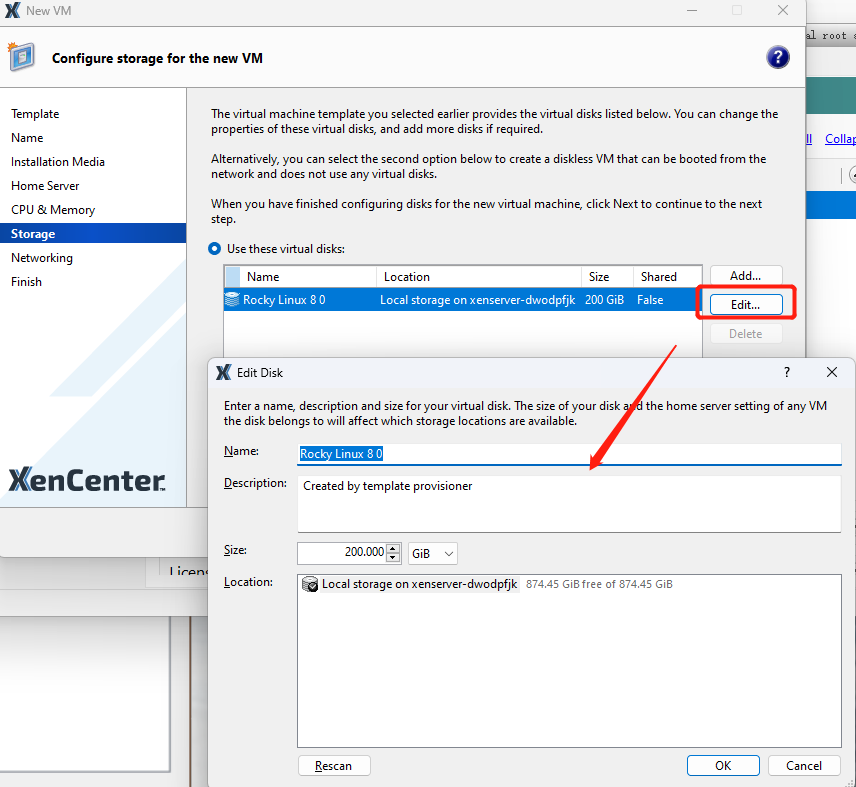
Task: Click the Rescan button in Edit Disk
Action: click(334, 765)
